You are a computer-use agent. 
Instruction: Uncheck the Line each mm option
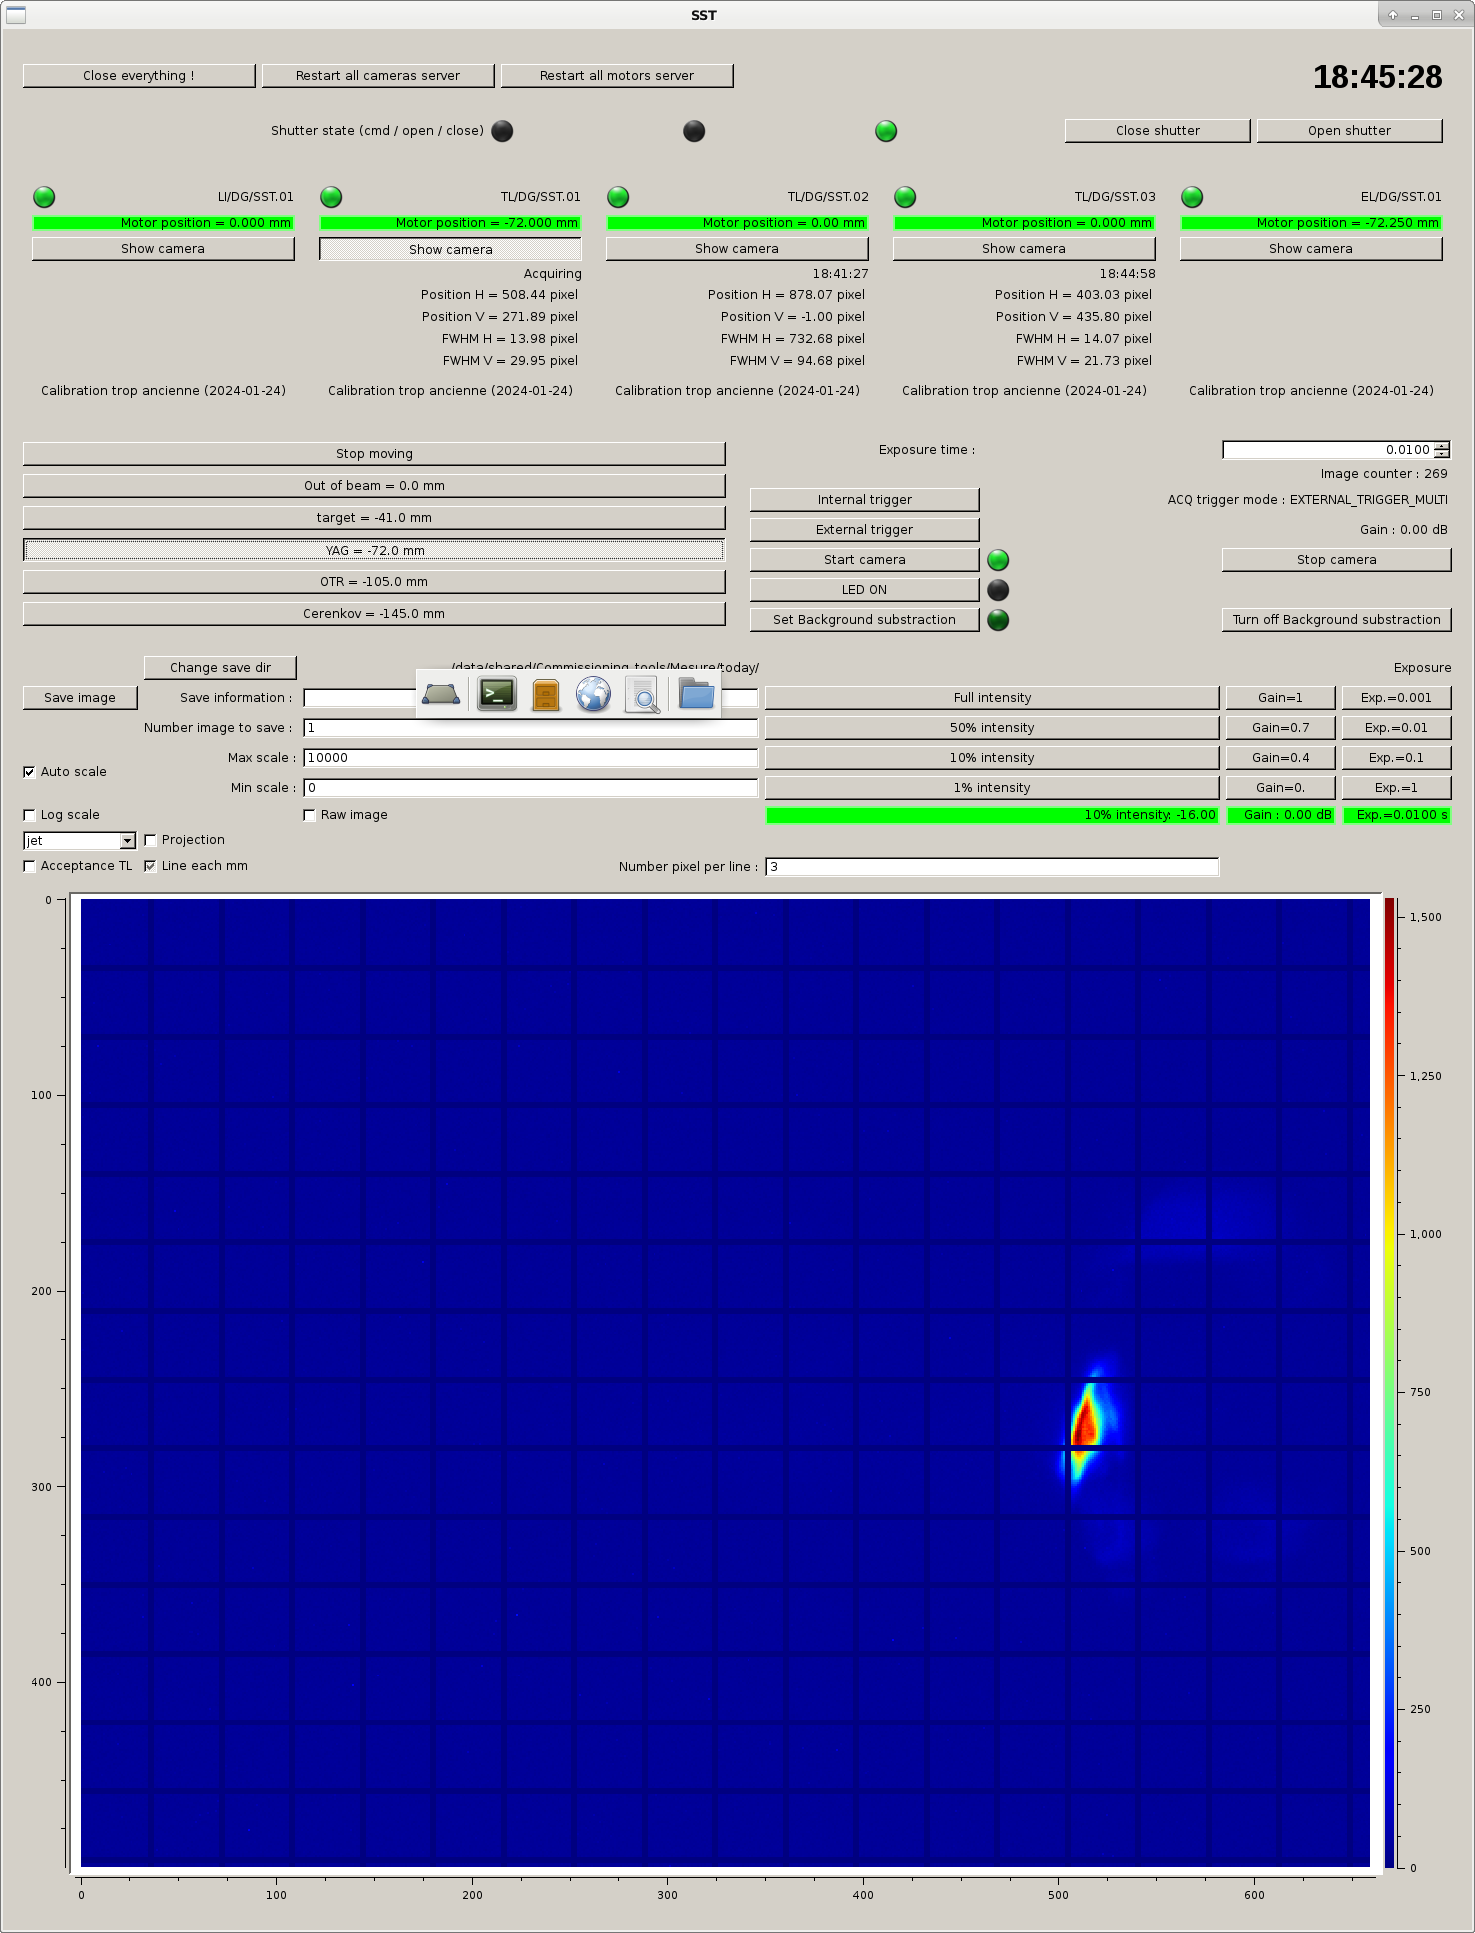point(151,866)
